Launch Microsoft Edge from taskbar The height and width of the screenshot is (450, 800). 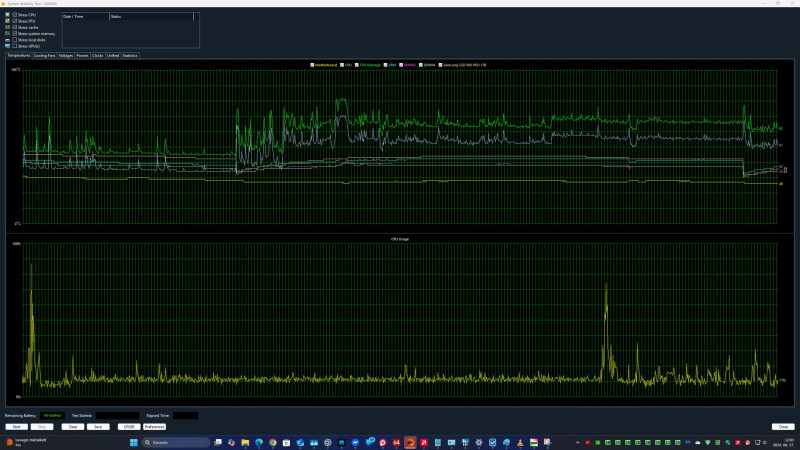tap(259, 442)
